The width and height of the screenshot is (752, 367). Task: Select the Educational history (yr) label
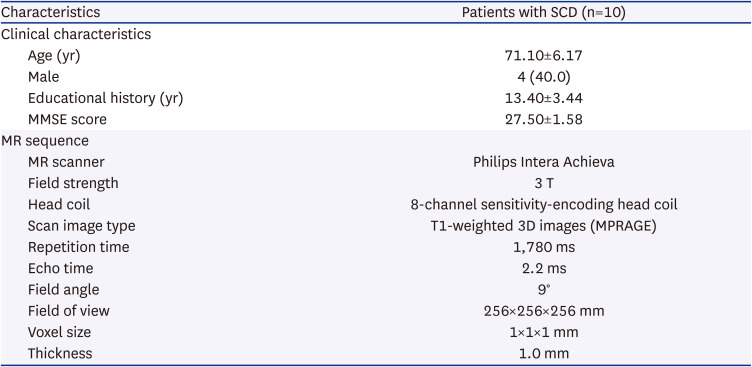click(106, 98)
